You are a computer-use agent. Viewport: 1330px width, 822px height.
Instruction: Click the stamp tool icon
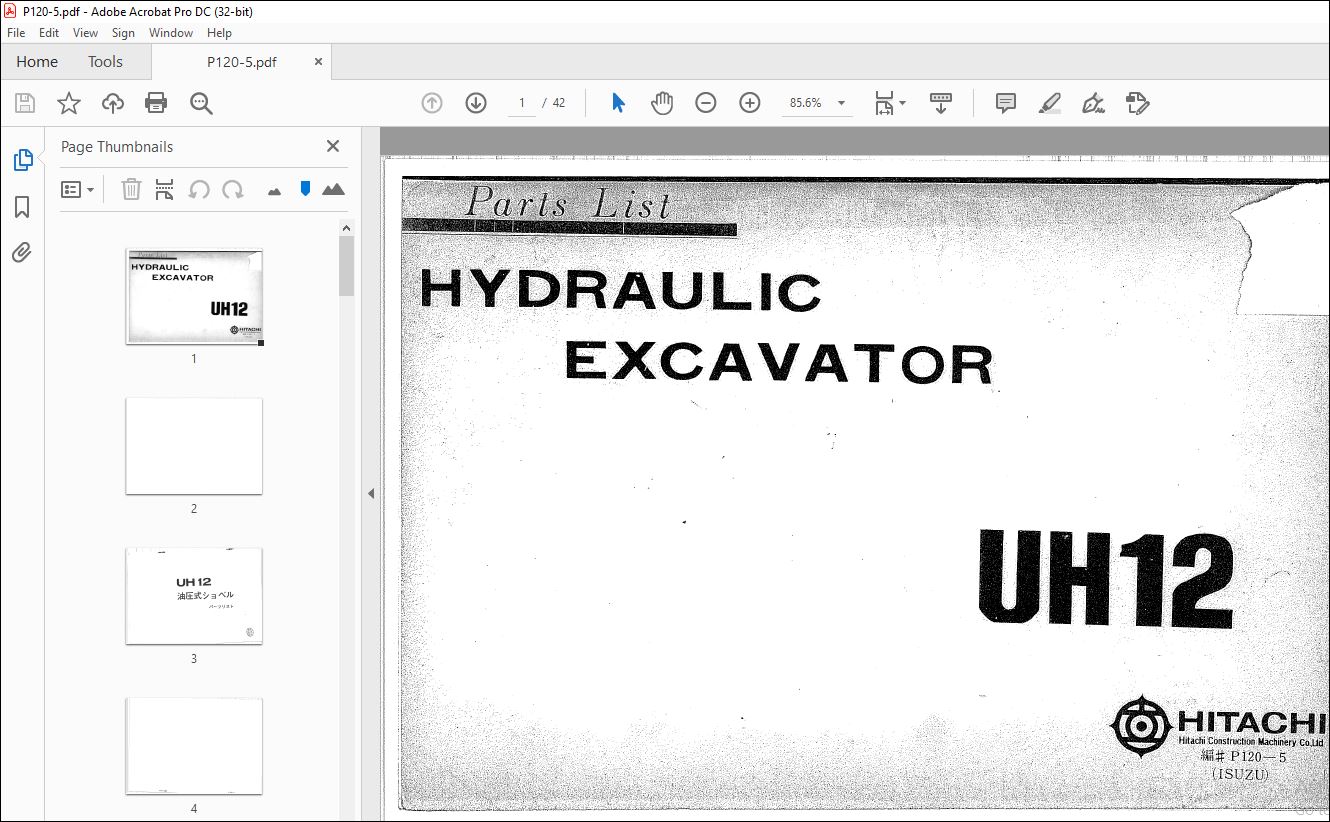point(1137,103)
